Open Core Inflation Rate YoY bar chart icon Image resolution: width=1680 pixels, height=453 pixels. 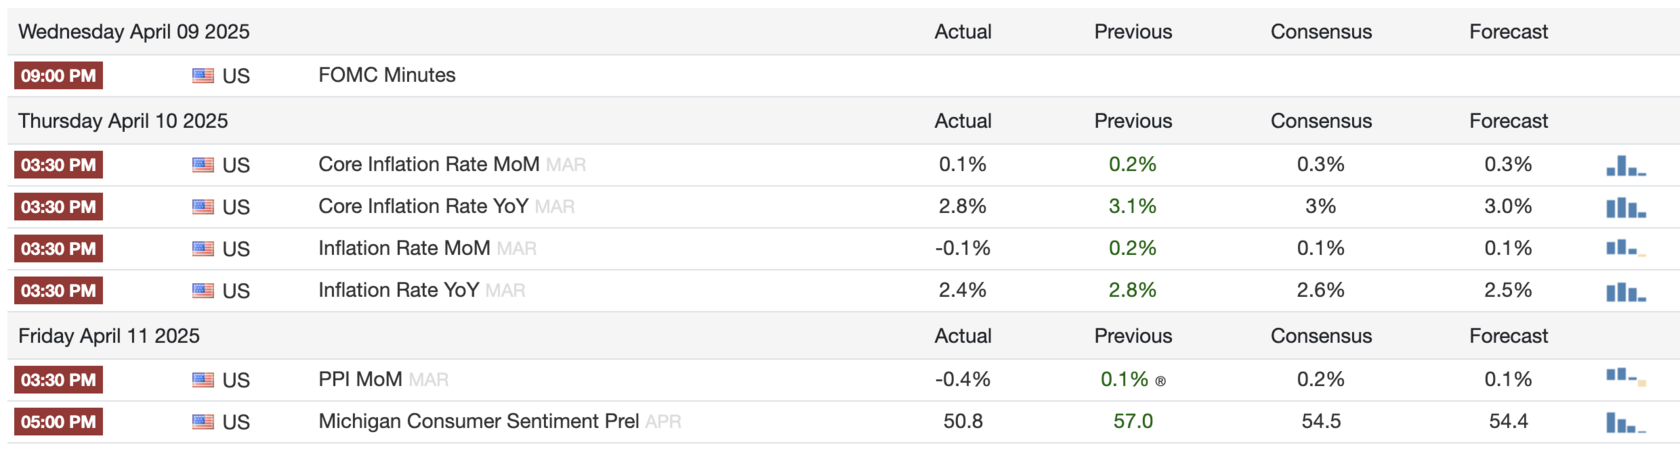point(1626,207)
